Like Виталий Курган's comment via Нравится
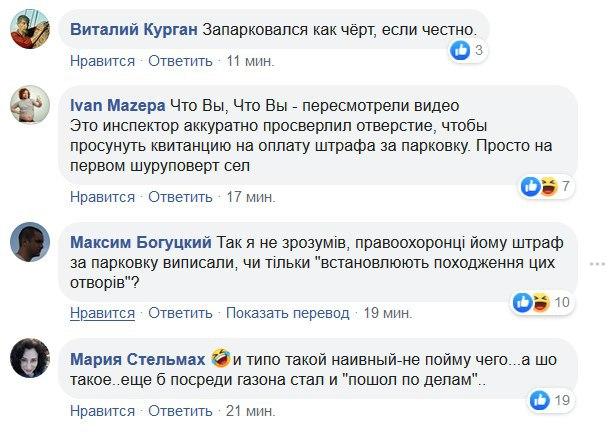The image size is (616, 432). click(102, 61)
